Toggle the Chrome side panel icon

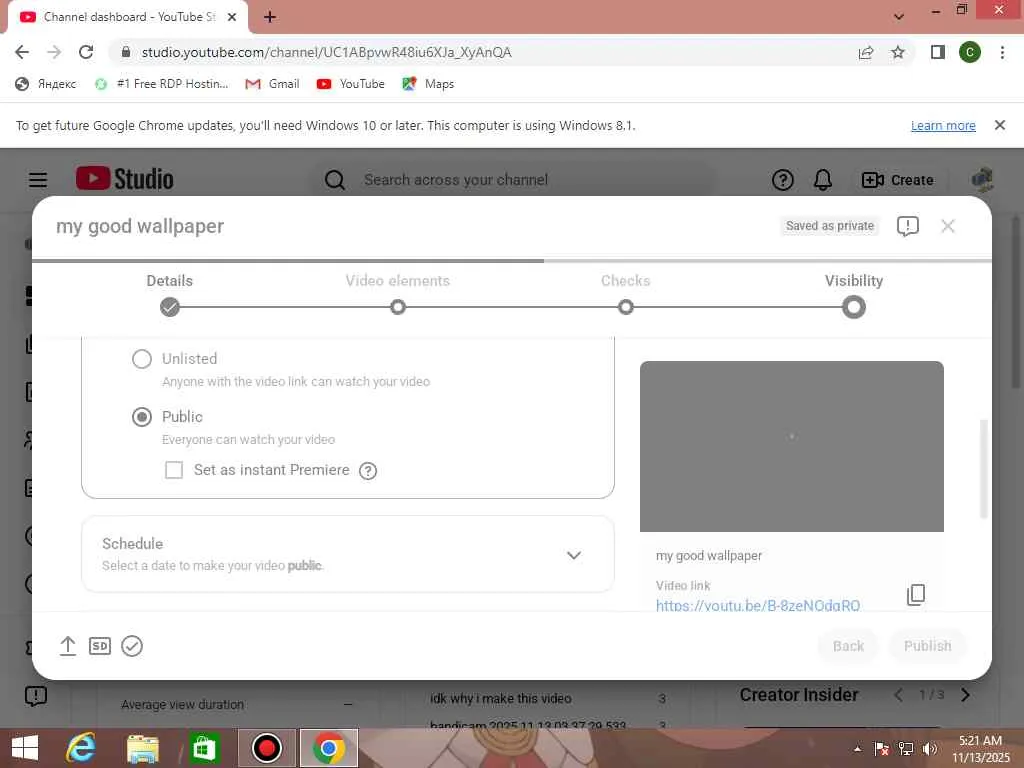938,52
